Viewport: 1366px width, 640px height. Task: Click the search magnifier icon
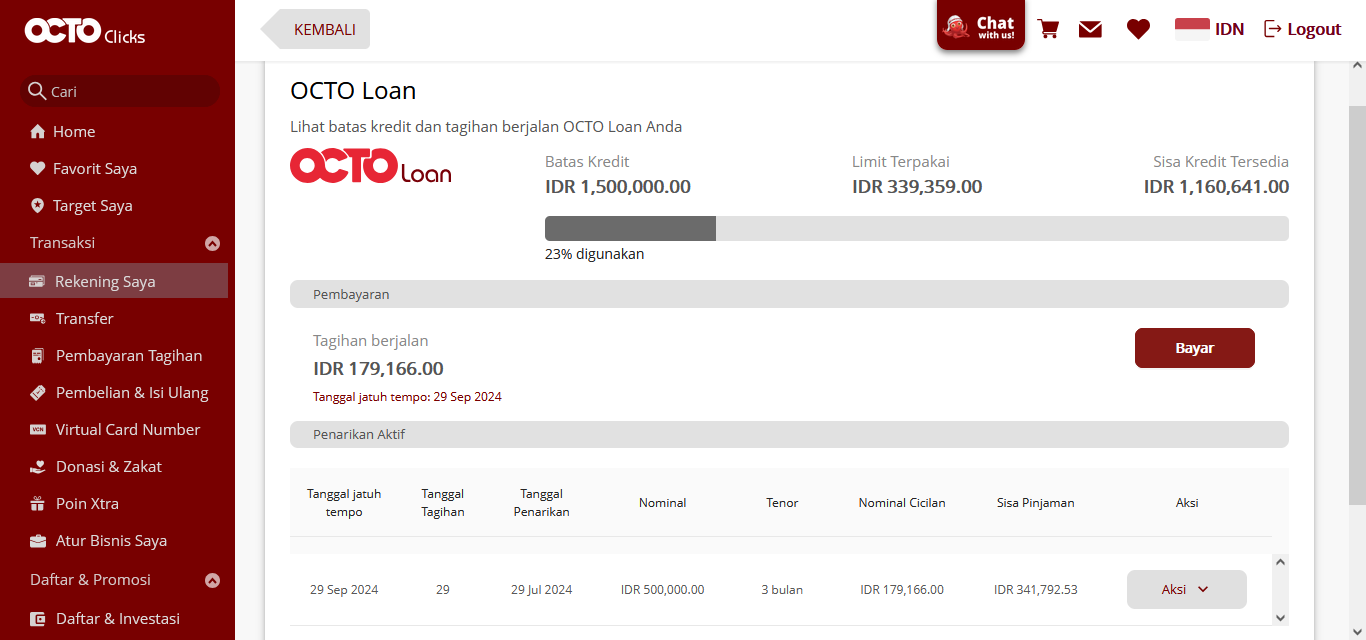pos(37,91)
